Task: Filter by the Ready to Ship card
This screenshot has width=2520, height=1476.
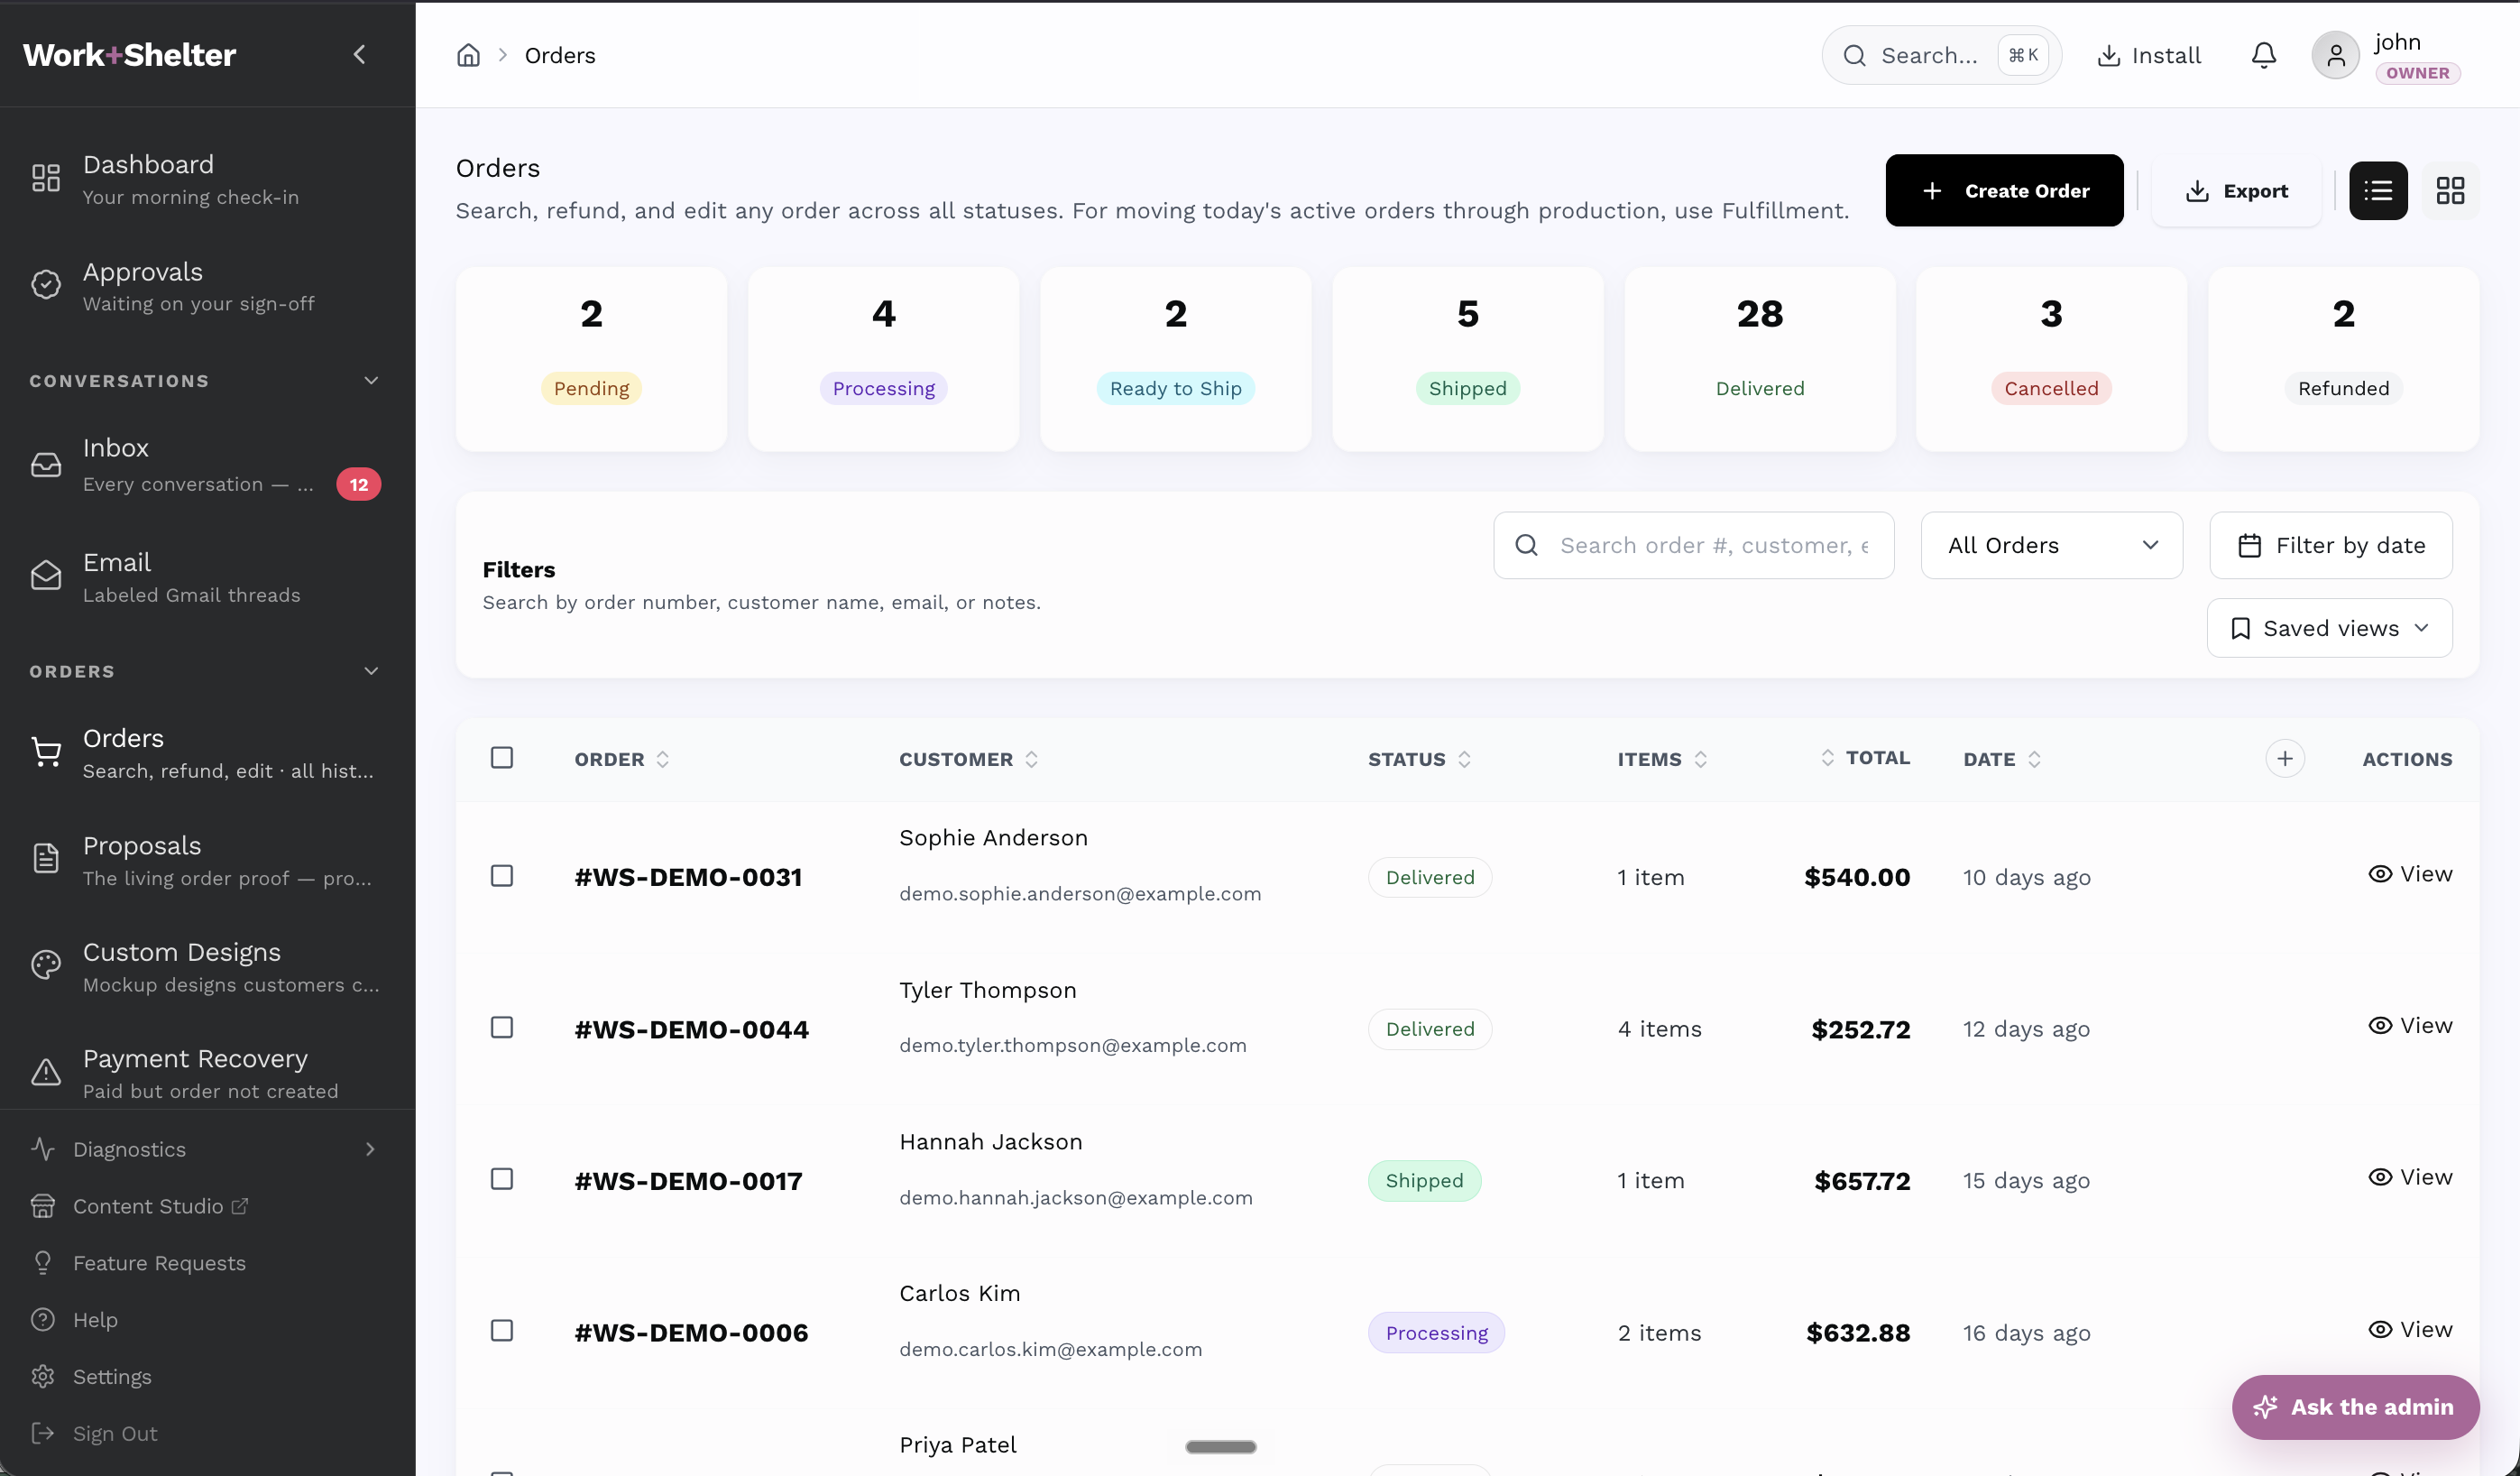Action: (x=1175, y=359)
